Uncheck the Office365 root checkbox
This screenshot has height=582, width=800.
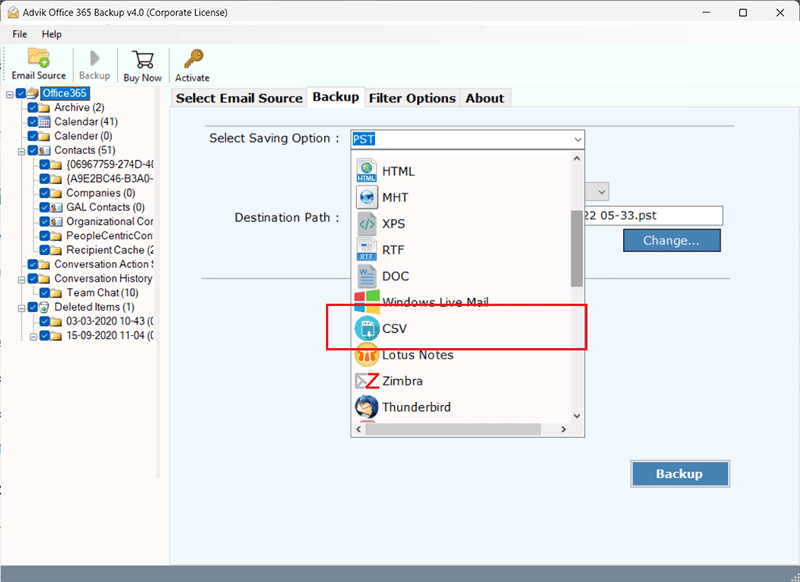click(x=21, y=93)
